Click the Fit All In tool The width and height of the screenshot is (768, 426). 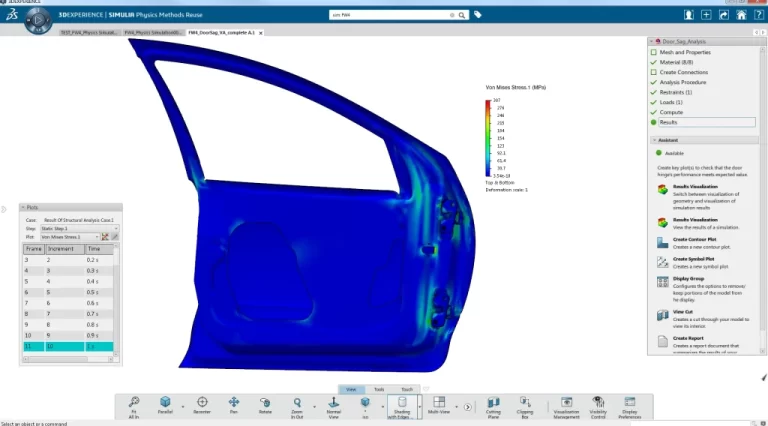point(134,405)
